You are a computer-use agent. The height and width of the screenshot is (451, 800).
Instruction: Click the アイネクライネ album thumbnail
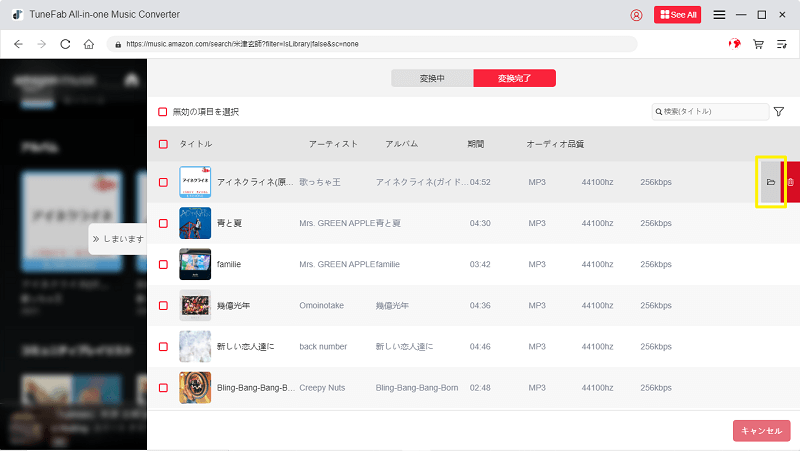(195, 182)
